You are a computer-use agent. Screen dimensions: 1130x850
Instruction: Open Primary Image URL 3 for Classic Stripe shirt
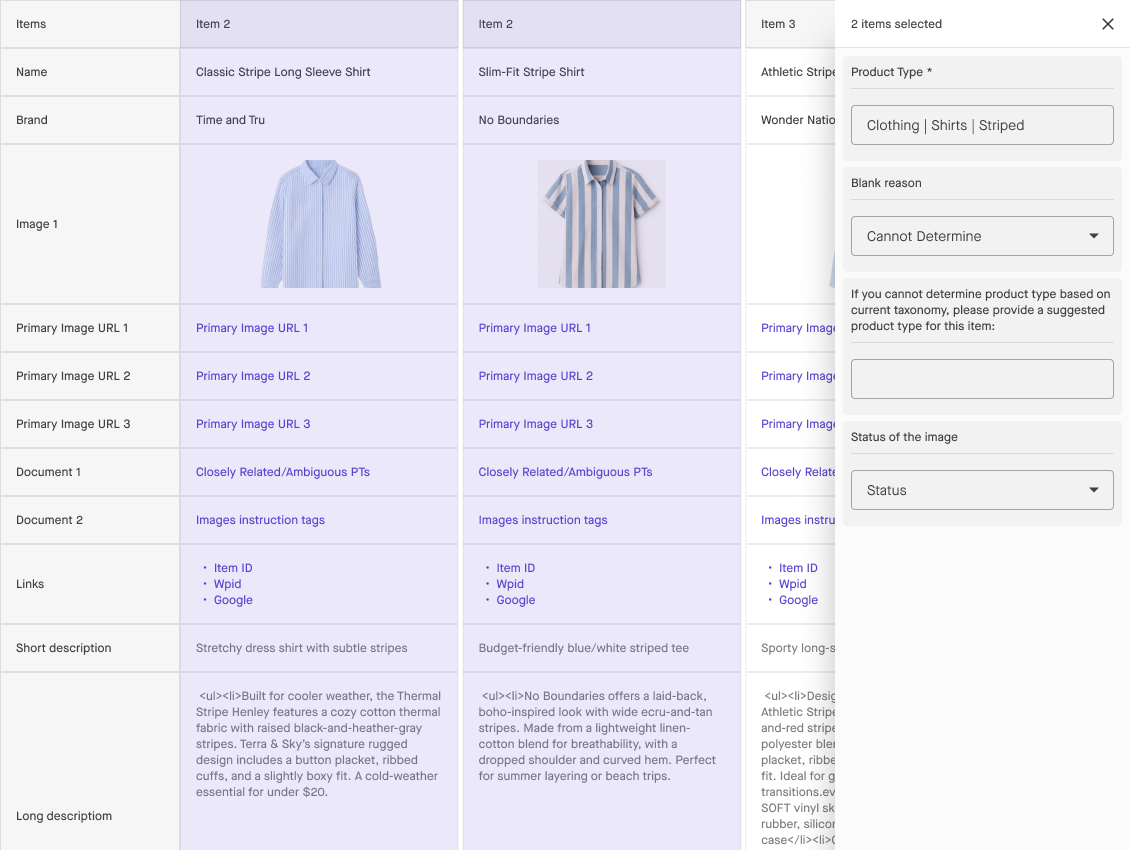point(253,424)
